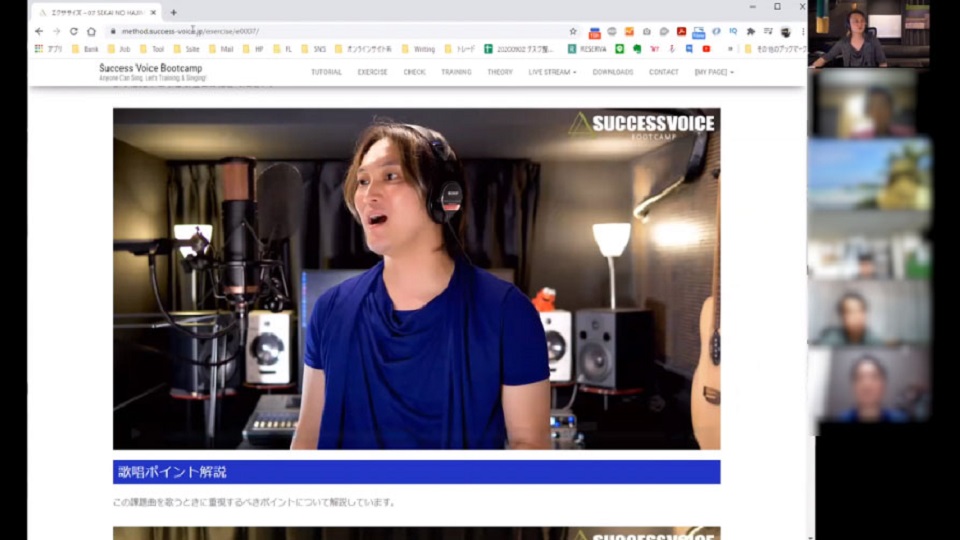Screen dimensions: 960x540
Task: Click the IQ extension icon
Action: click(733, 31)
